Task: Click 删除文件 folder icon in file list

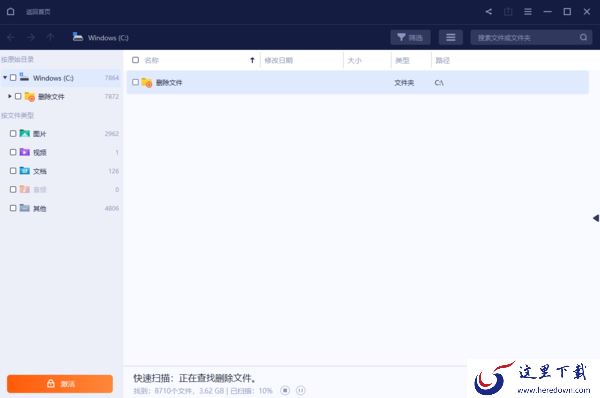Action: tap(147, 82)
